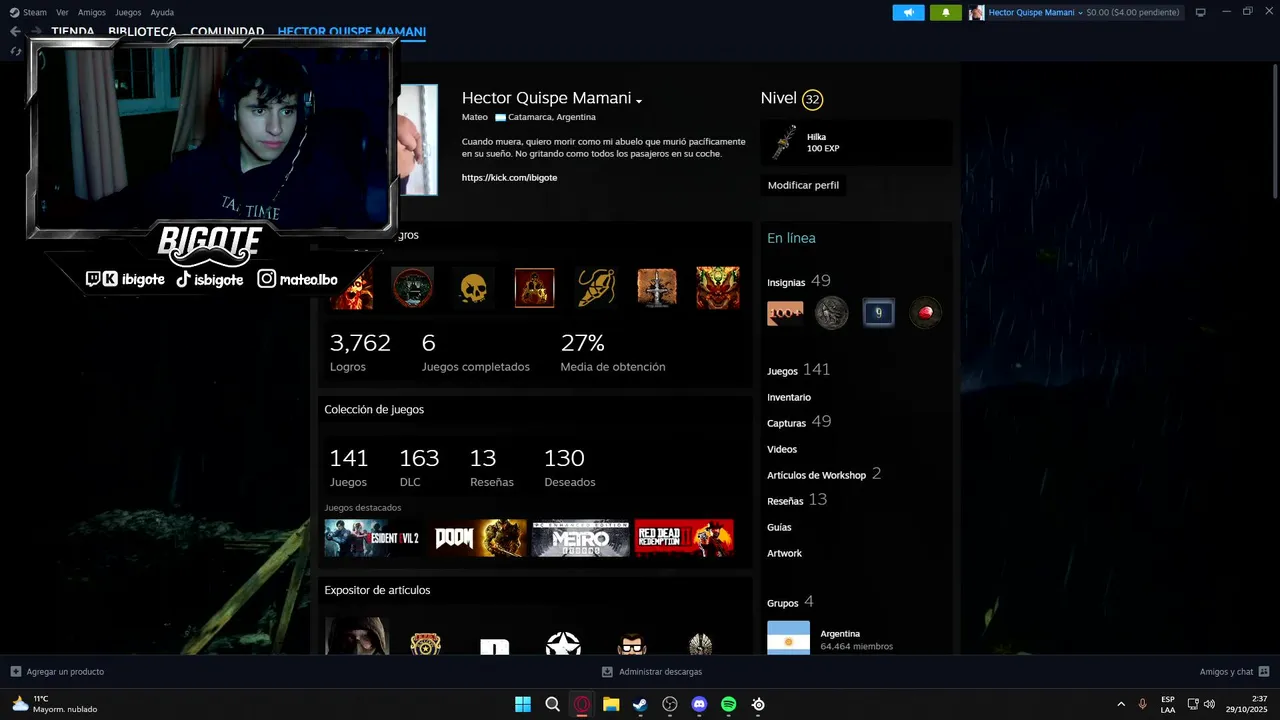This screenshot has width=1280, height=720.
Task: Open Reseñas 13 sidebar link
Action: 797,500
